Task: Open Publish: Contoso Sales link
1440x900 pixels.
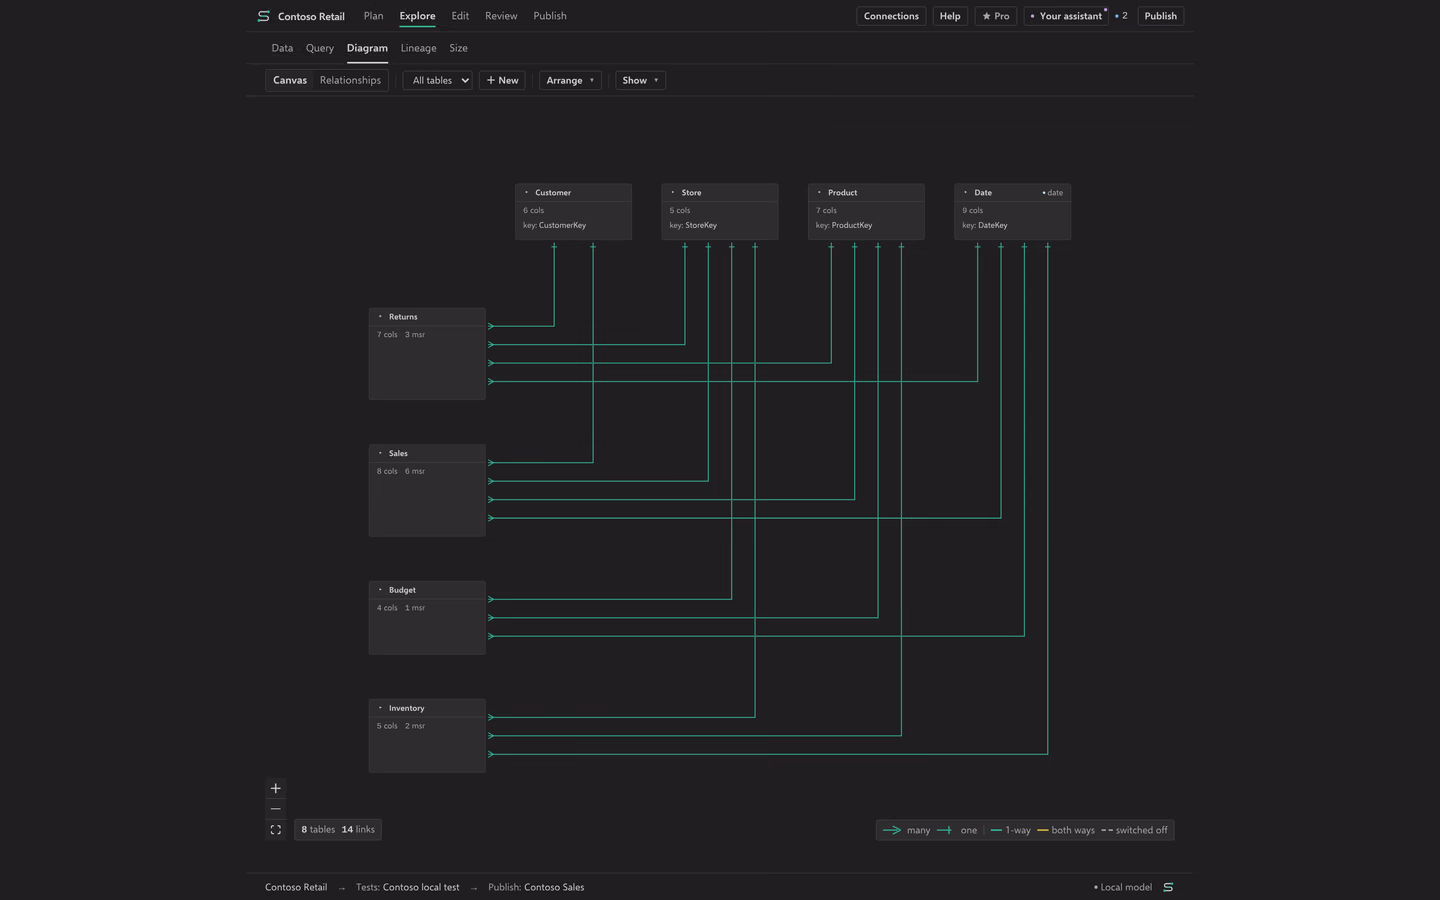Action: pos(536,887)
